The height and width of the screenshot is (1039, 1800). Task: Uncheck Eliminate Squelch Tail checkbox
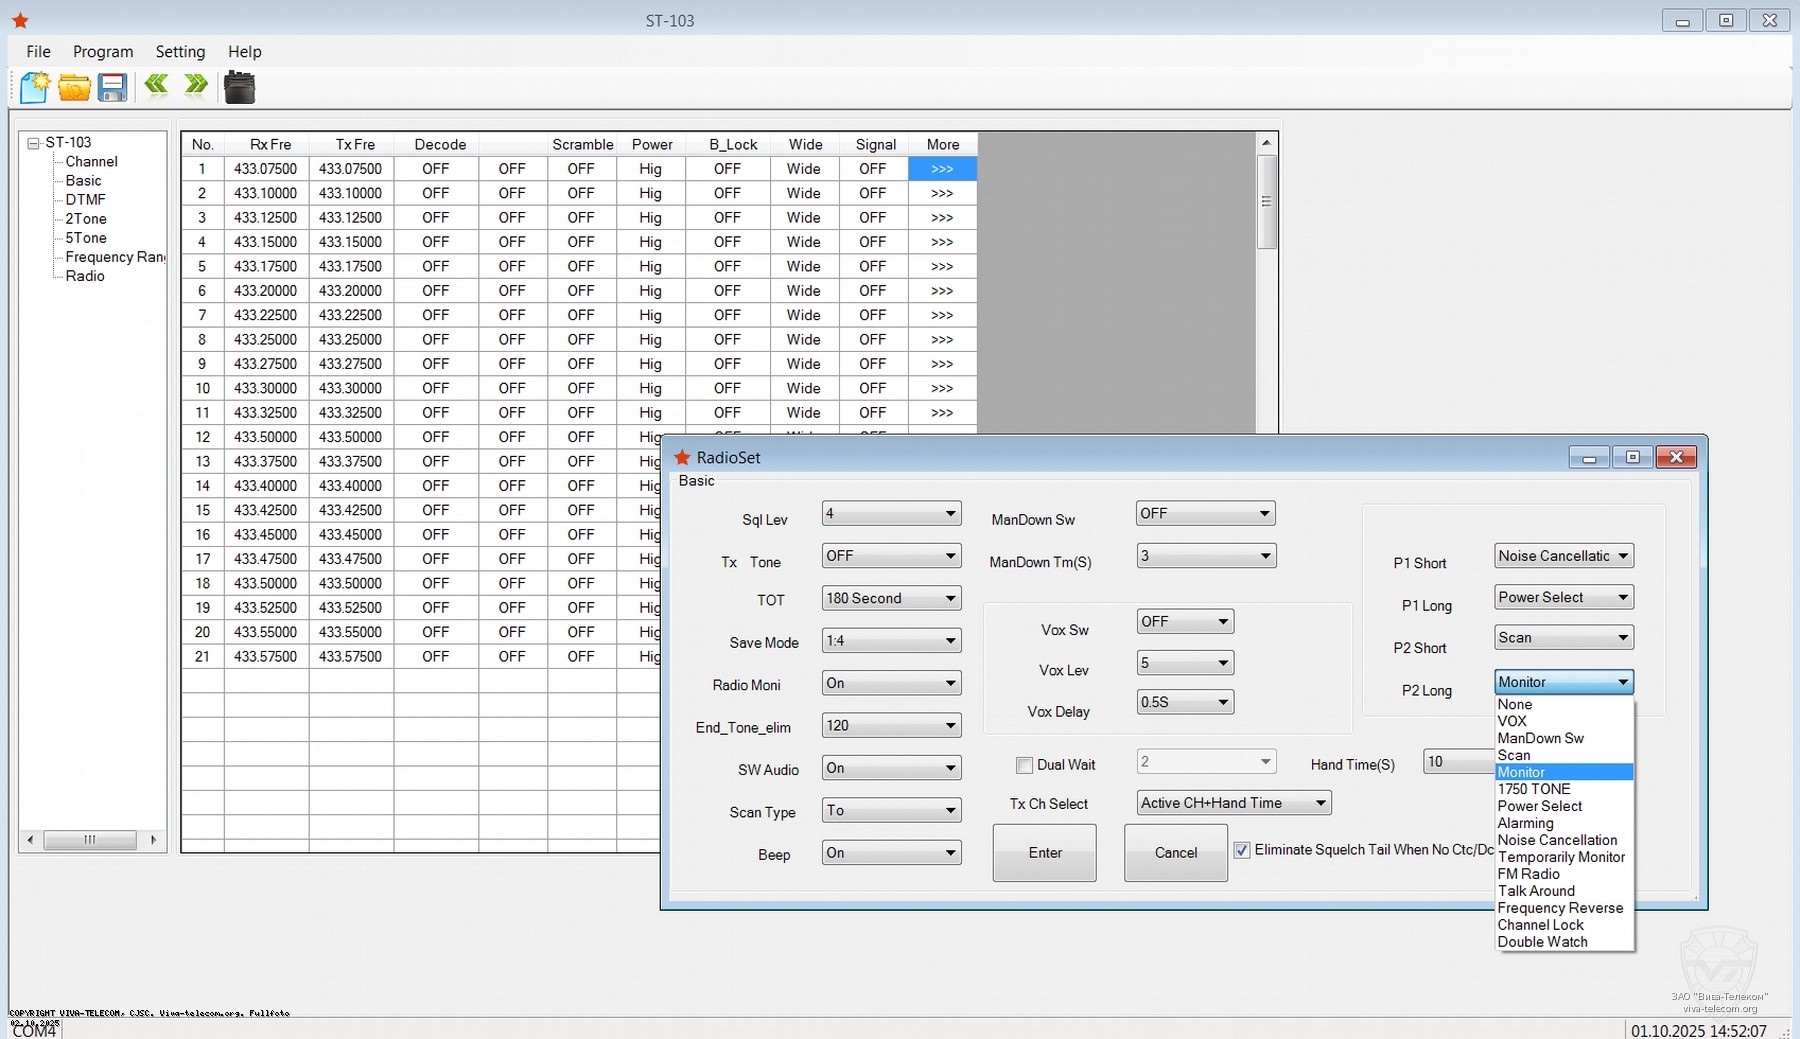click(1242, 850)
